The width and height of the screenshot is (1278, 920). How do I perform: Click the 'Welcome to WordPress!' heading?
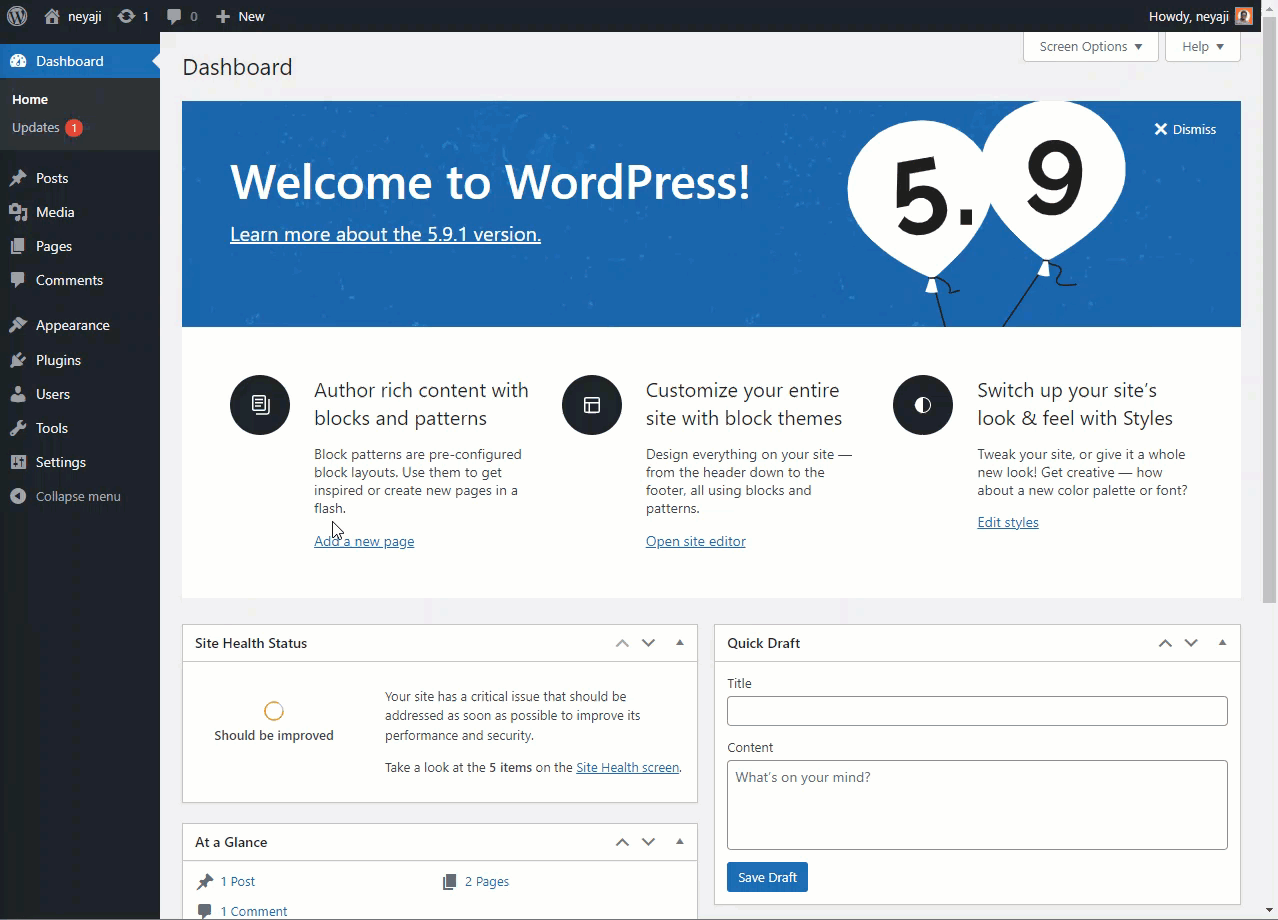[490, 182]
